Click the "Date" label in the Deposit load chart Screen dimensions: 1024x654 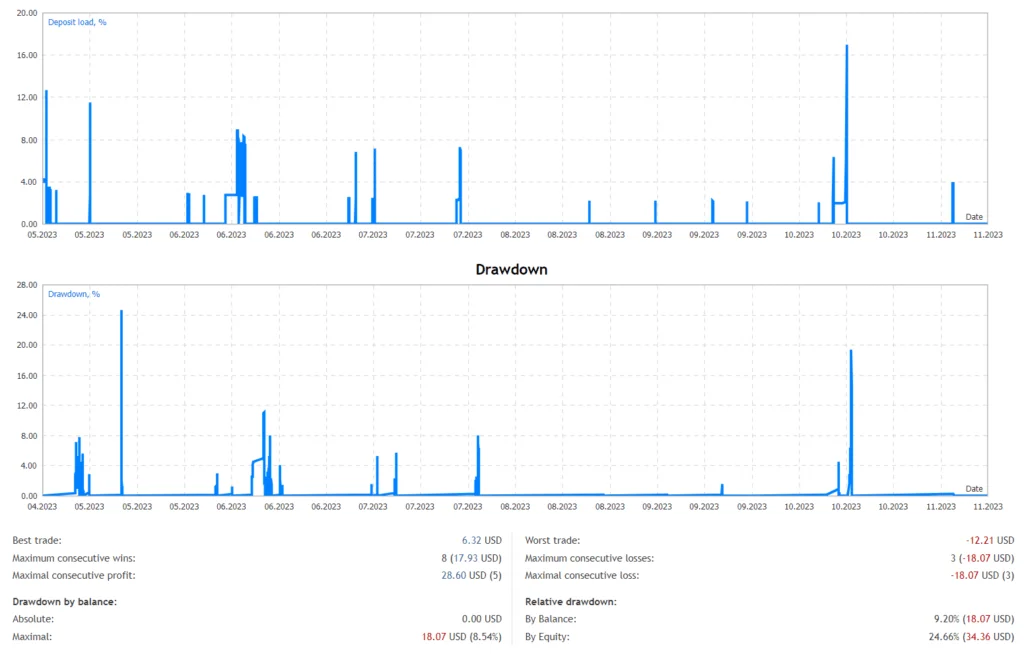[x=974, y=216]
